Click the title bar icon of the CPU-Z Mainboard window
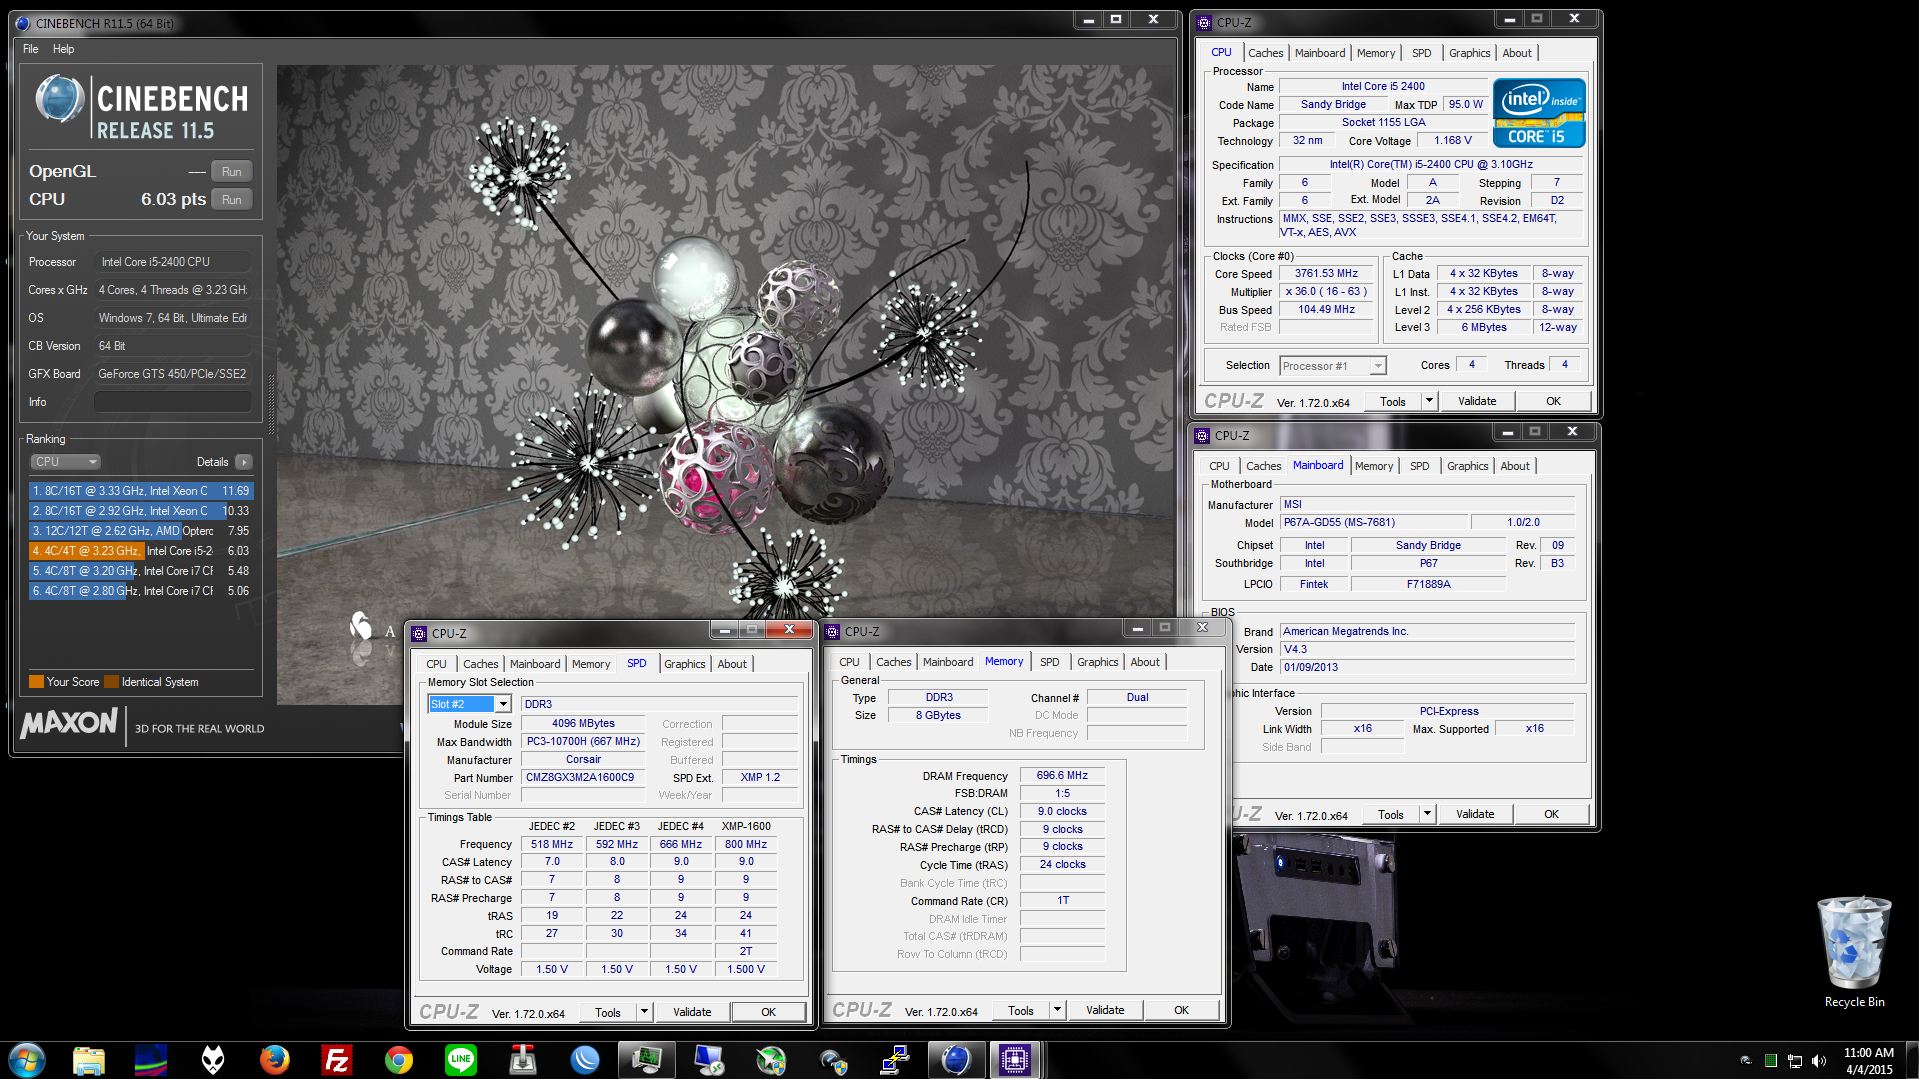 1202,435
